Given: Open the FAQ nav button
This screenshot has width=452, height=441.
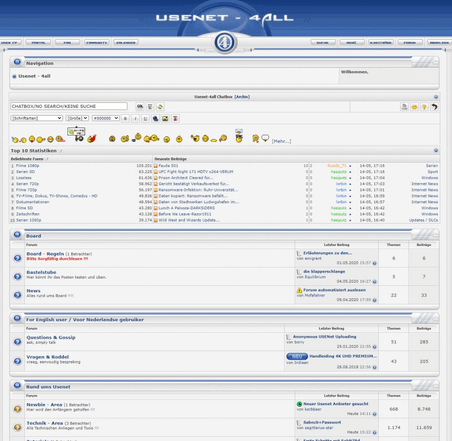Looking at the screenshot, I should (x=67, y=43).
